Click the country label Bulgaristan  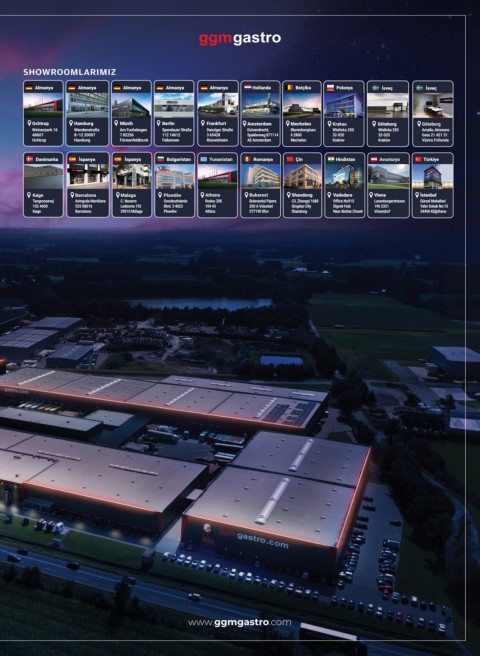[x=179, y=159]
